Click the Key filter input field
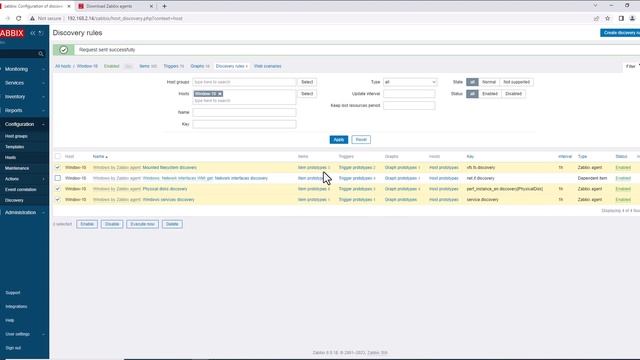 pyautogui.click(x=244, y=124)
